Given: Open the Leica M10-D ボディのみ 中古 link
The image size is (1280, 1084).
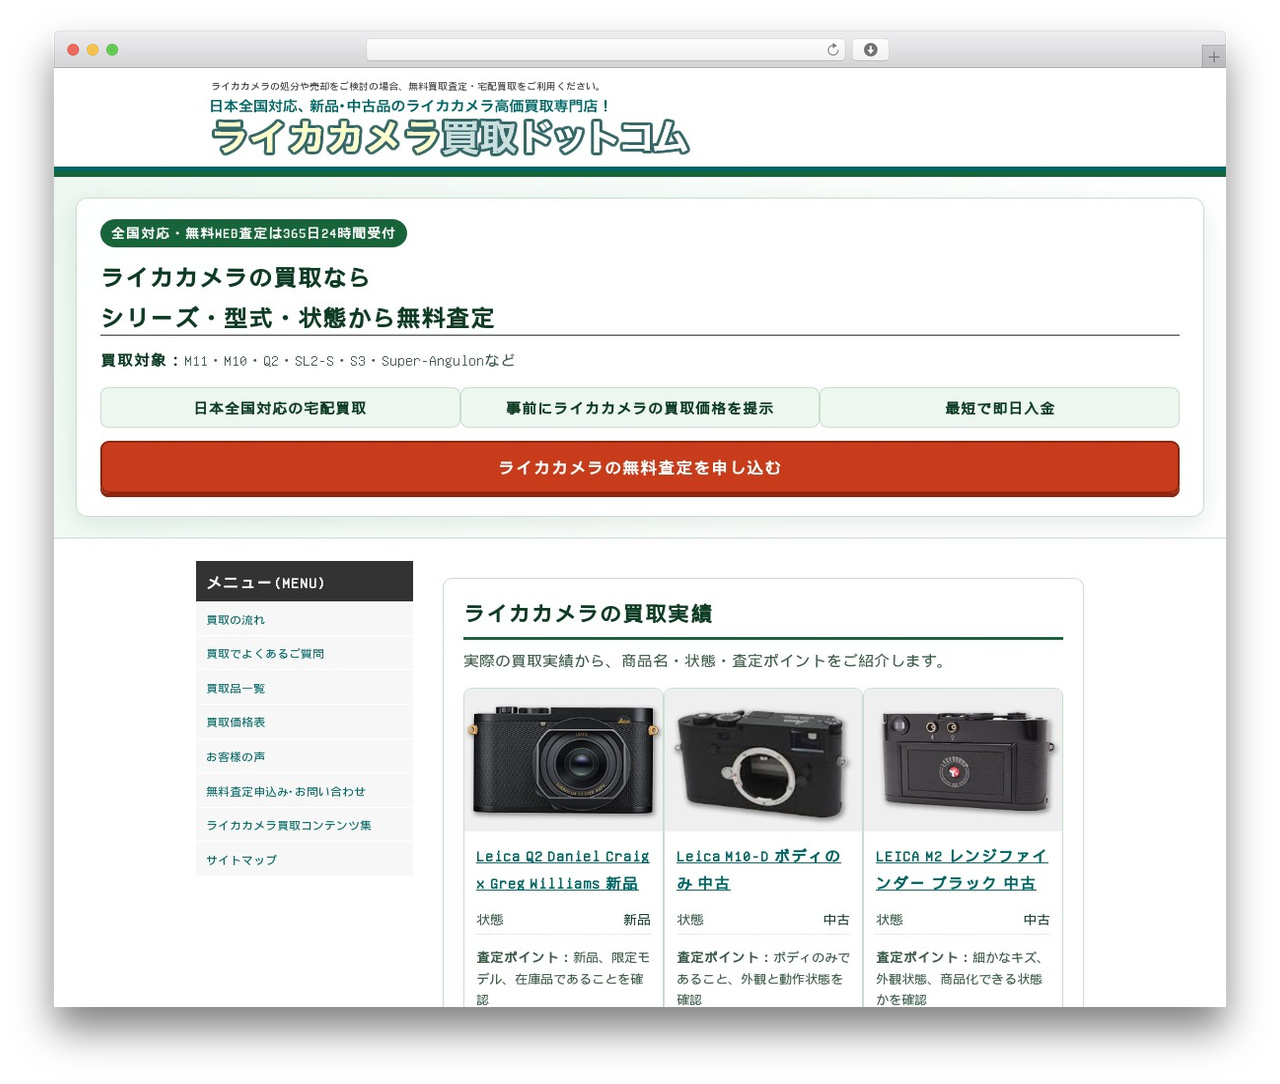Looking at the screenshot, I should coord(759,870).
